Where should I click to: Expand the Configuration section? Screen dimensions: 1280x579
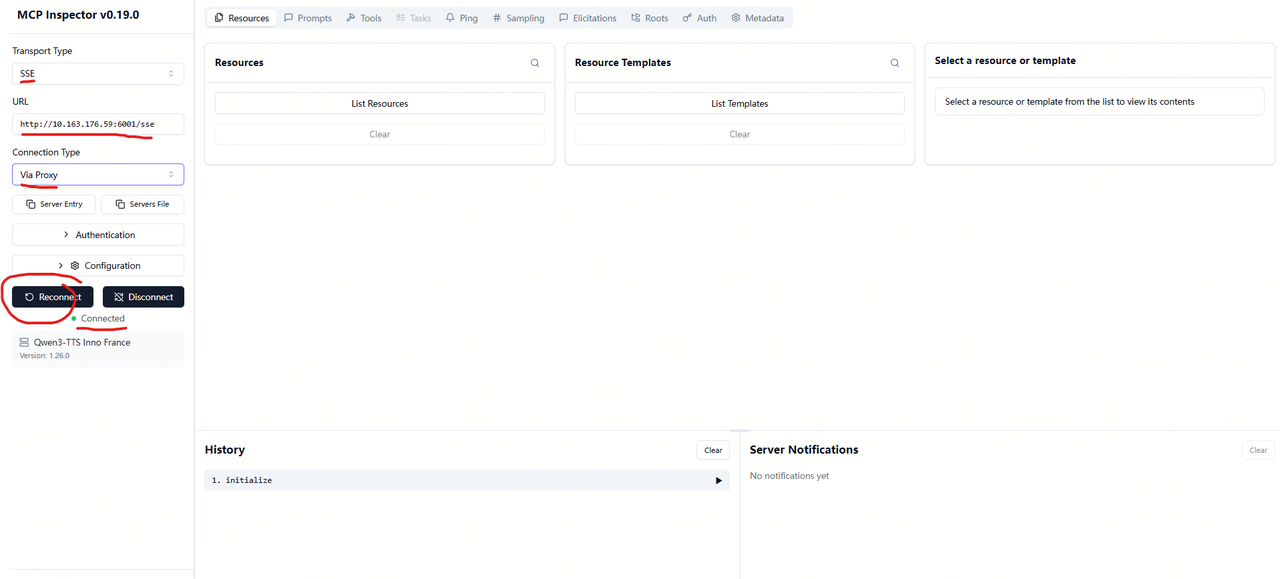click(x=97, y=266)
